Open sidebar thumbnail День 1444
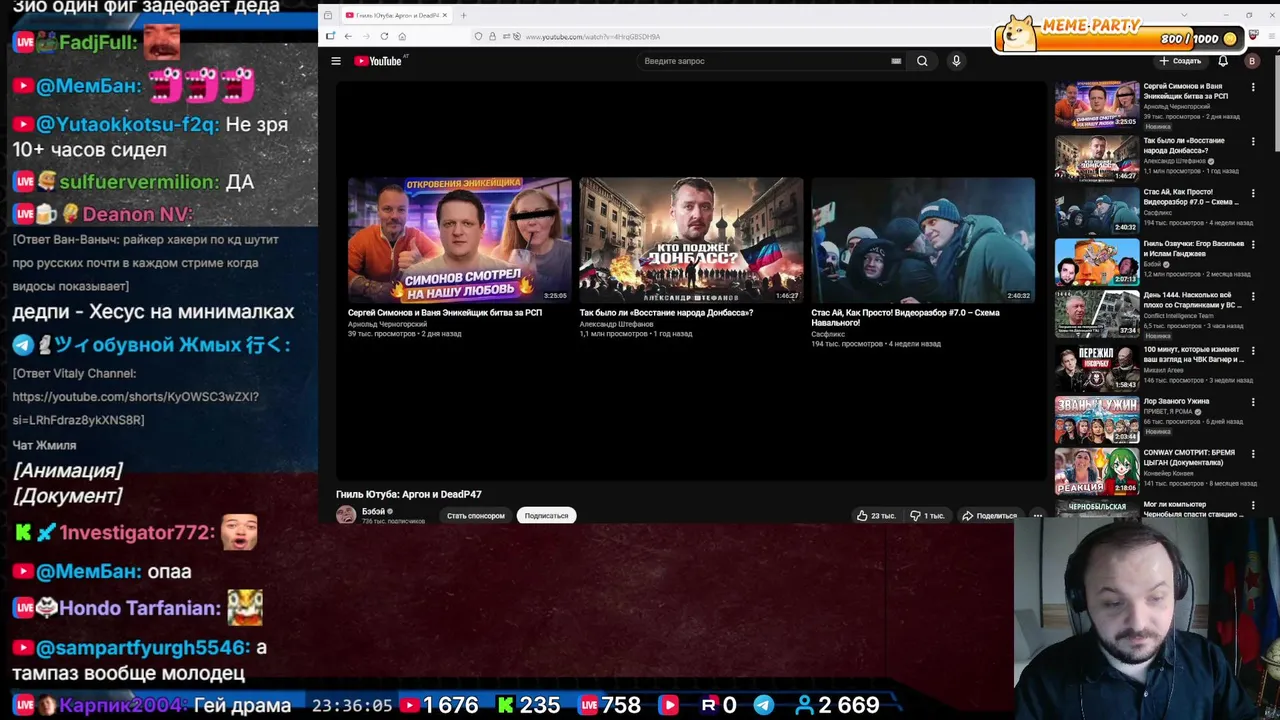Screen dimensions: 1280x720 click(1097, 313)
